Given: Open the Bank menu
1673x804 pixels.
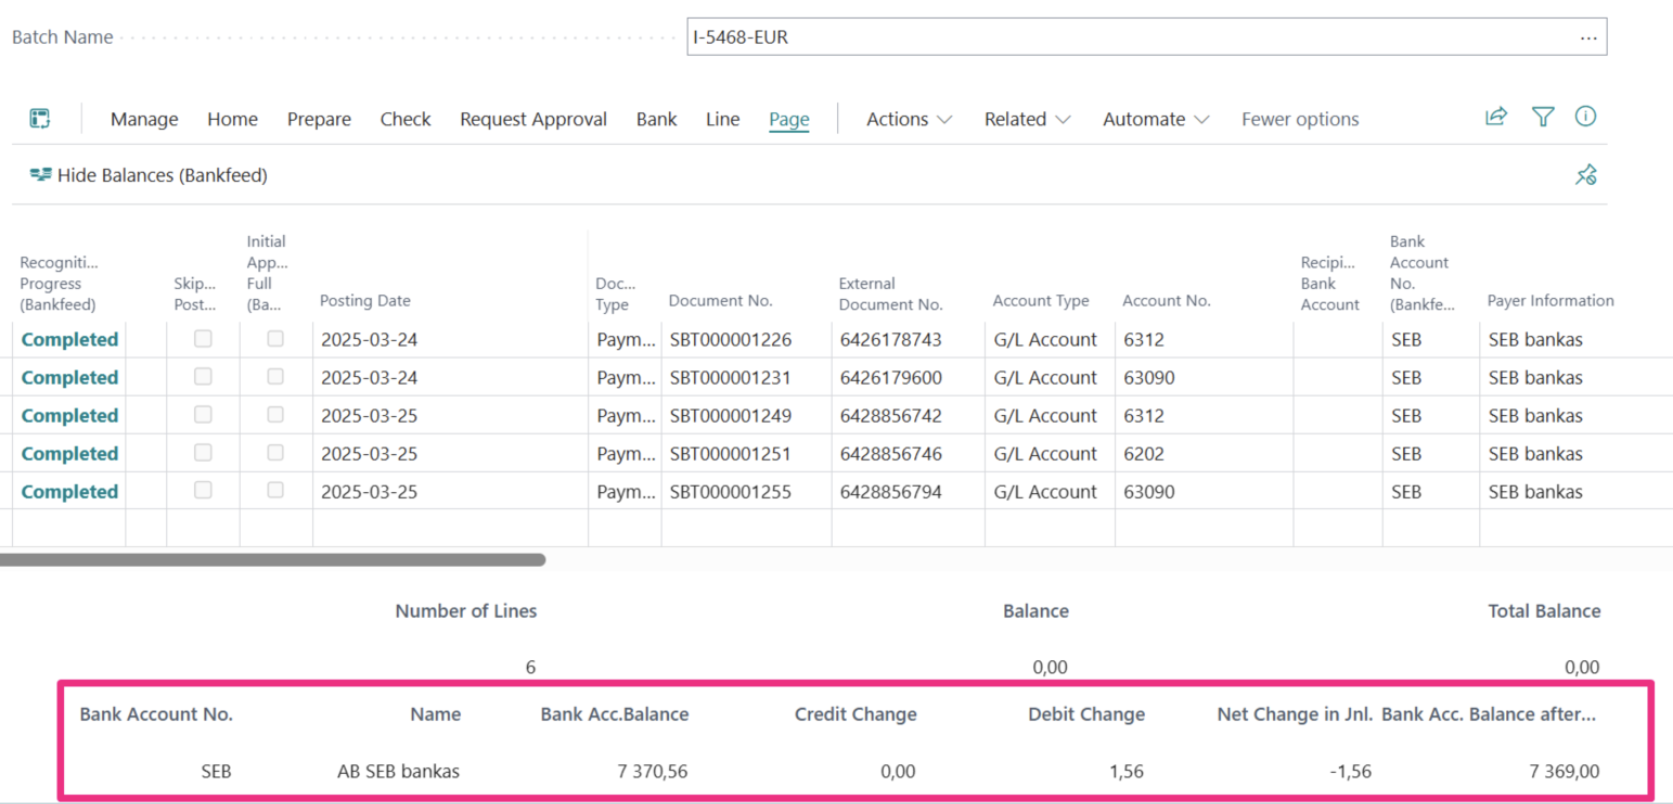Looking at the screenshot, I should click(x=656, y=119).
